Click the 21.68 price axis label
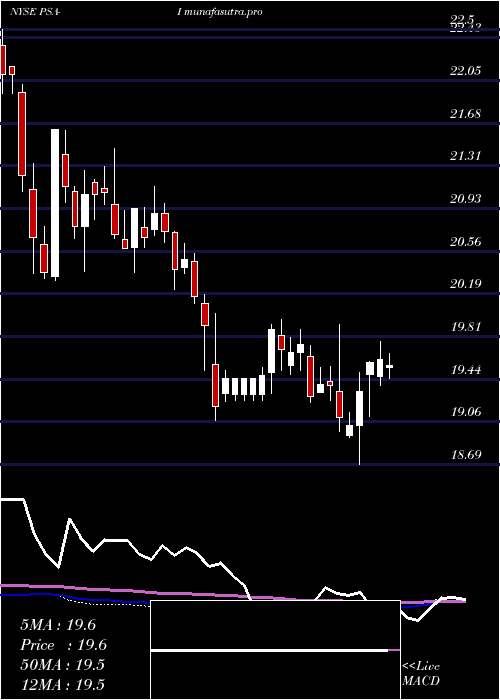The width and height of the screenshot is (500, 700). coord(466,114)
